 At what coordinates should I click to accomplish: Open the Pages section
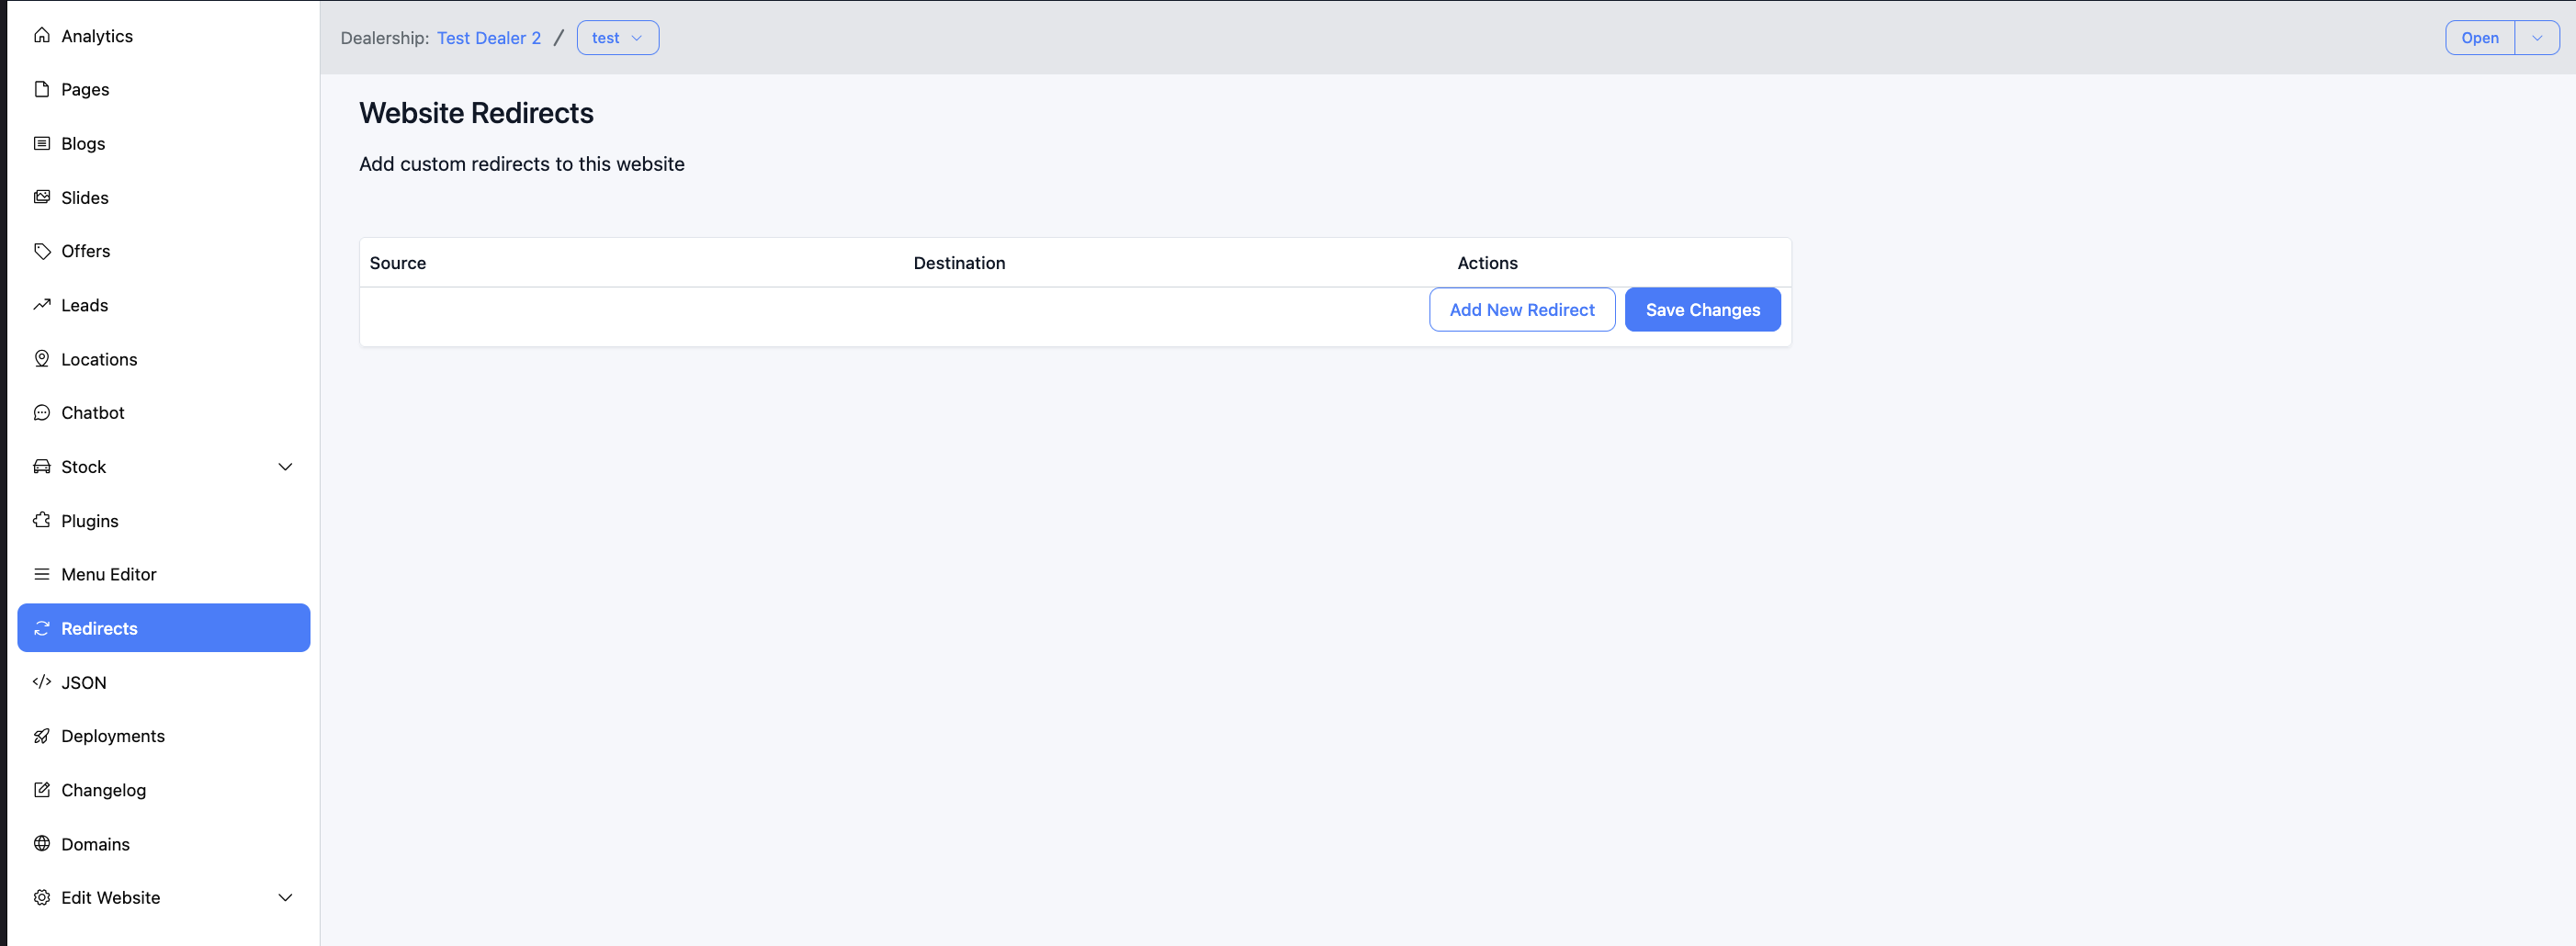(164, 89)
